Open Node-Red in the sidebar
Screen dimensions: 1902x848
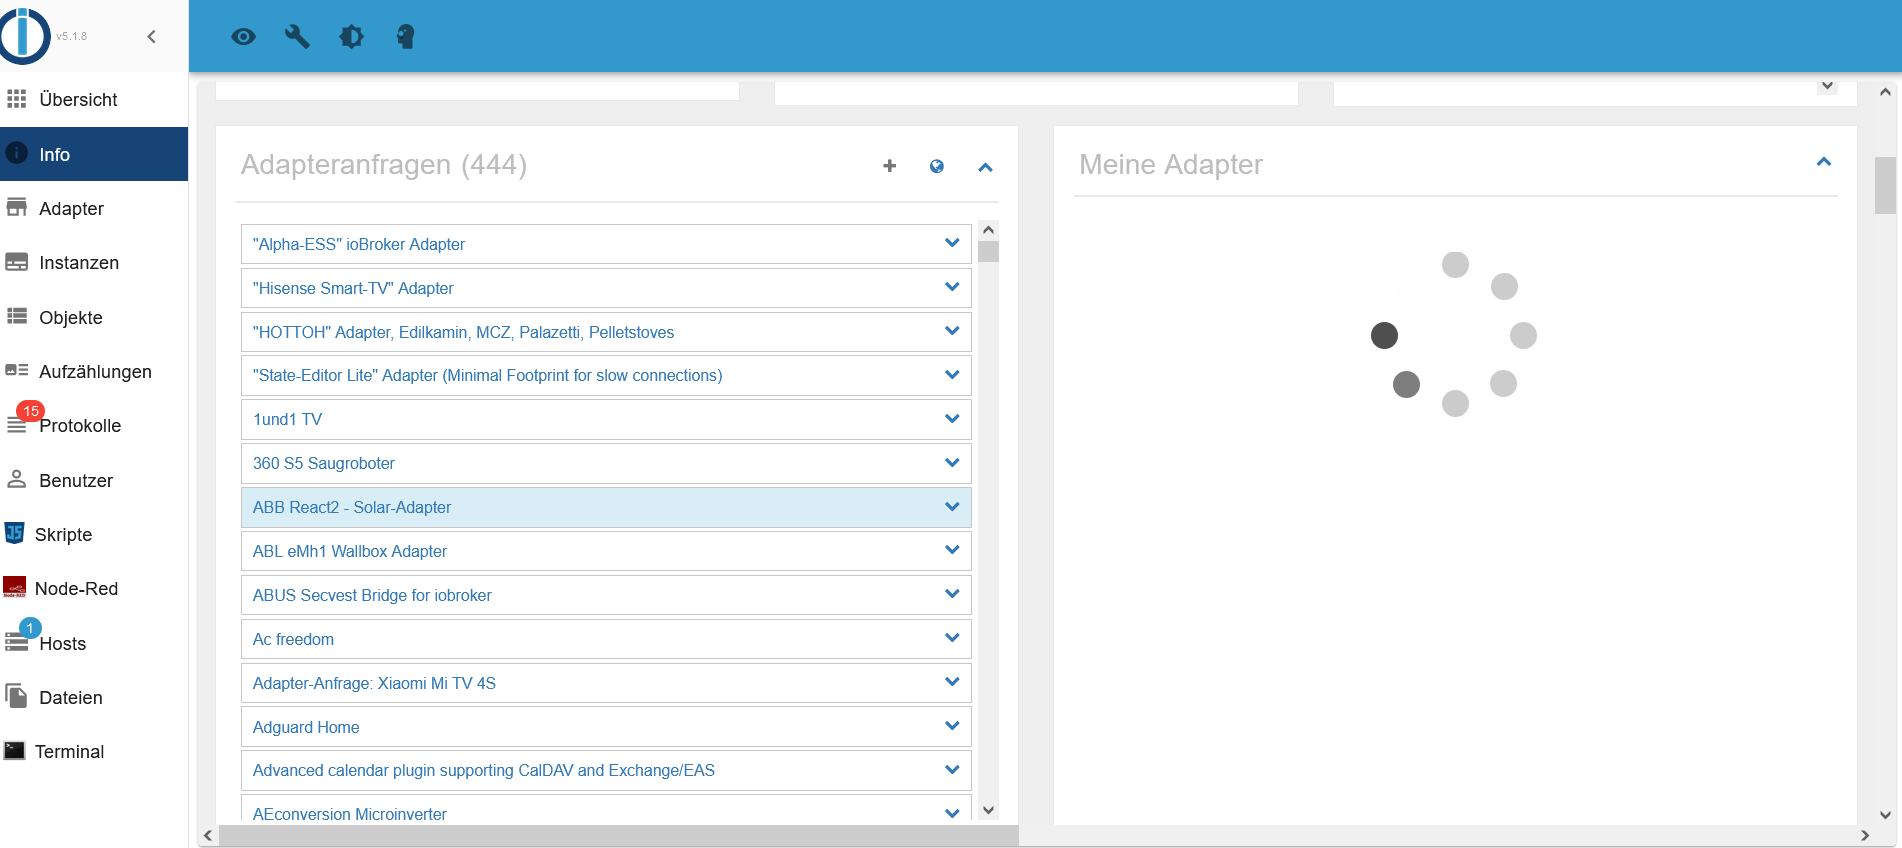pos(94,589)
